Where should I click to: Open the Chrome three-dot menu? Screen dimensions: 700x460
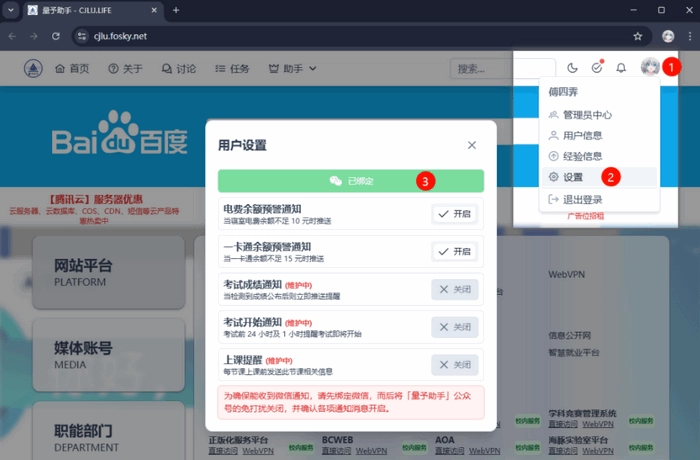point(688,36)
